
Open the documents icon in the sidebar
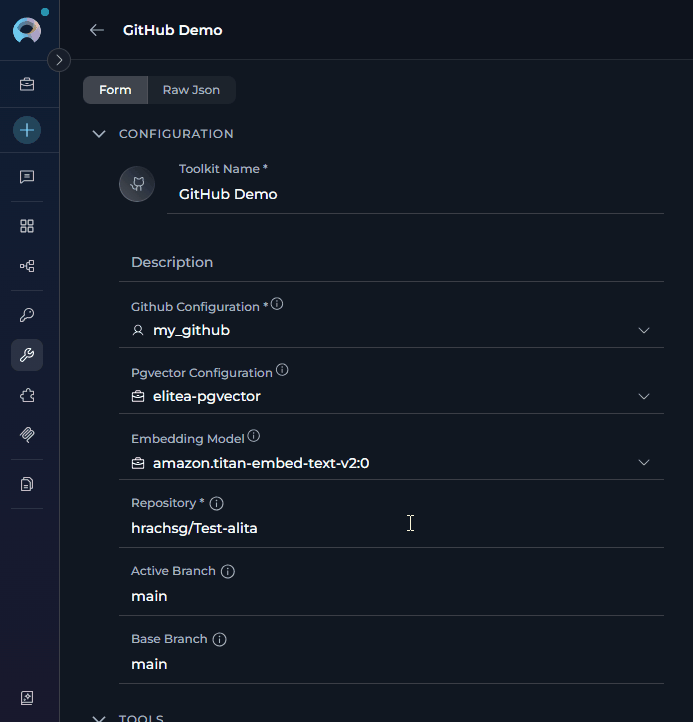click(27, 484)
